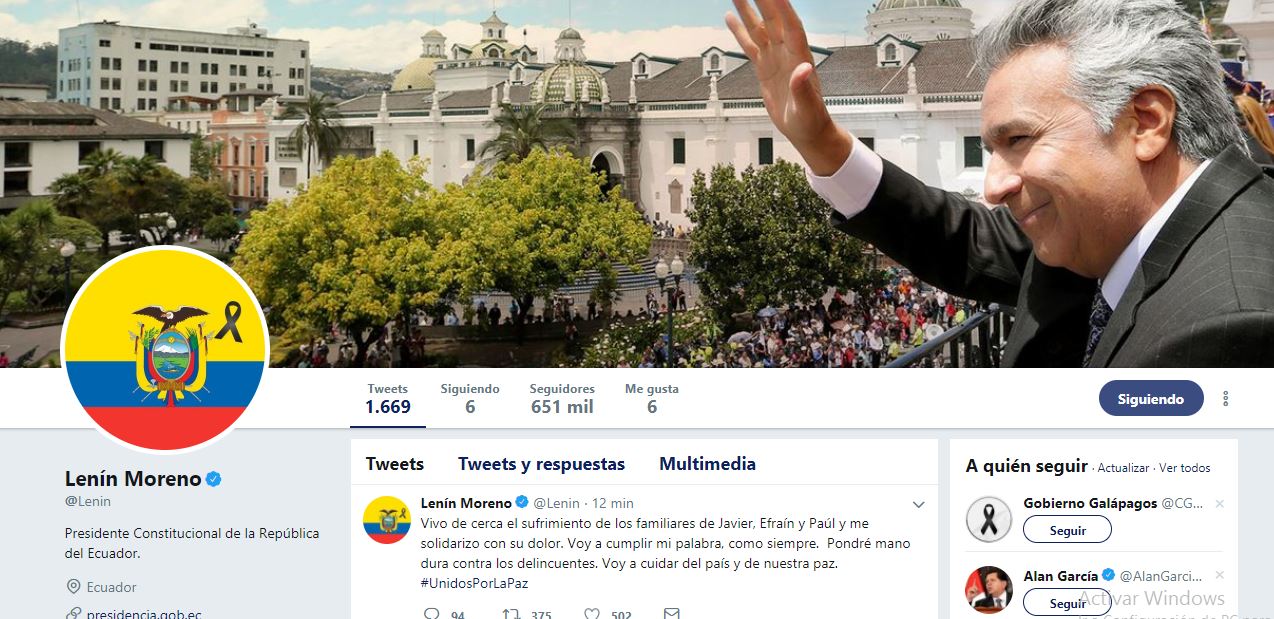
Task: View the 651 mil Seguidores list
Action: tap(562, 398)
